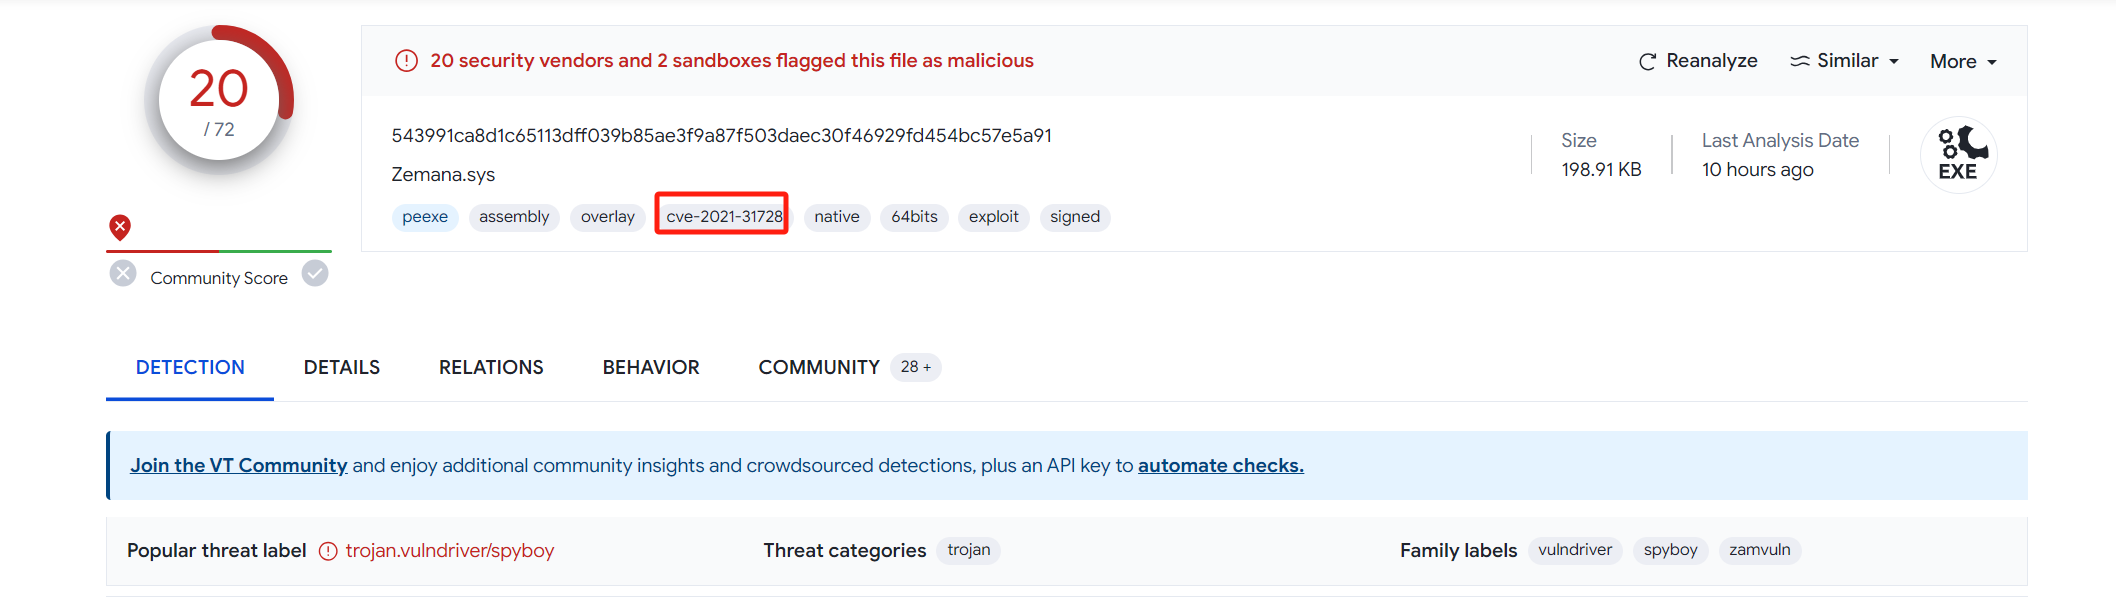Click the Reanalyze refresh icon
This screenshot has height=606, width=2116.
click(1647, 62)
